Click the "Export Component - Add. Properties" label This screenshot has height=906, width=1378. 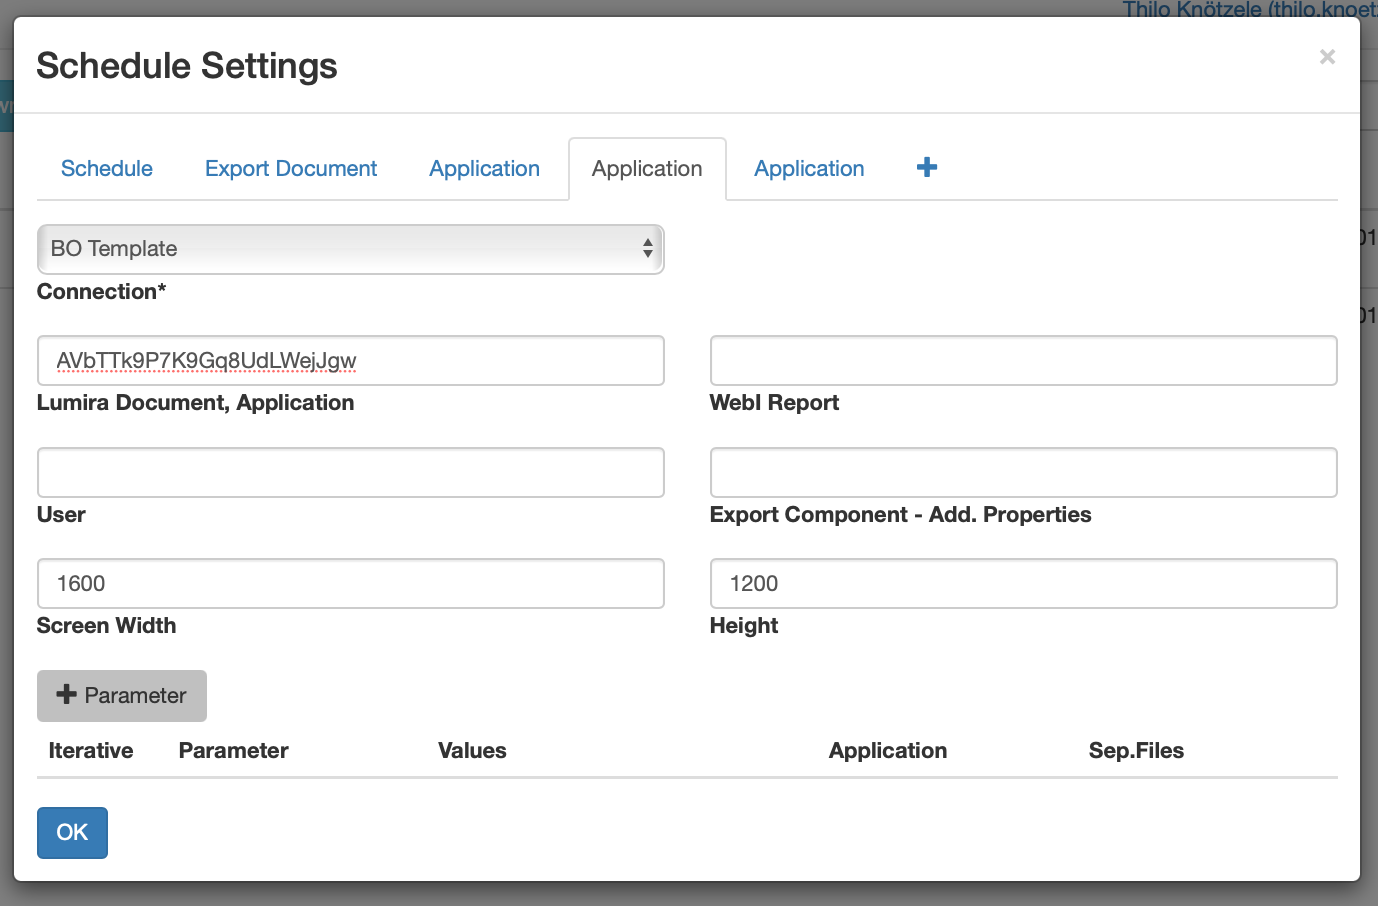coord(900,515)
